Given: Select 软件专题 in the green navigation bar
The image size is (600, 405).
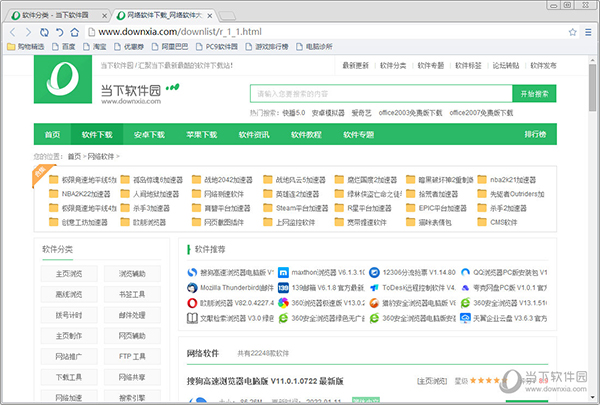Looking at the screenshot, I should pyautogui.click(x=359, y=134).
